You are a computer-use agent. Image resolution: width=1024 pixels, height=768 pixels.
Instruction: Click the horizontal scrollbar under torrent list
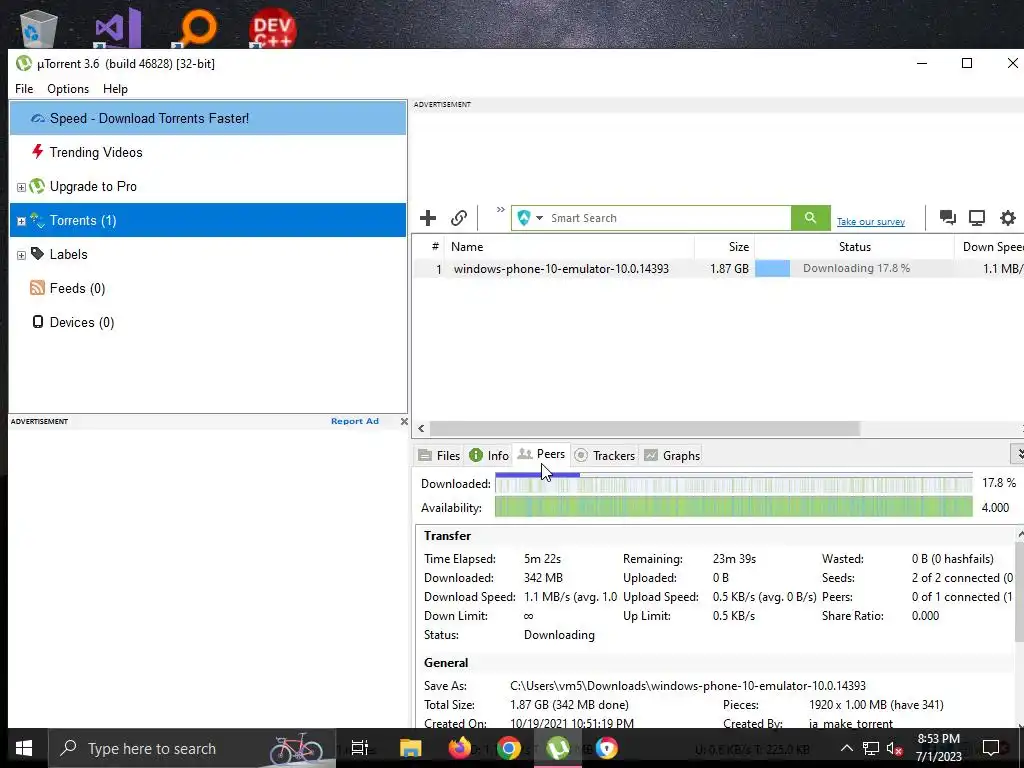tap(645, 428)
